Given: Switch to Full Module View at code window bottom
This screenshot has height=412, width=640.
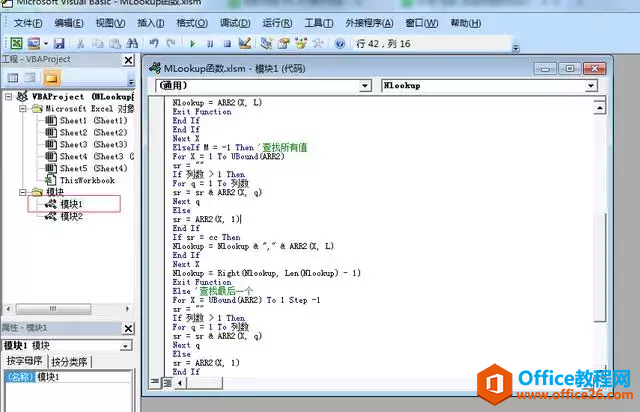Looking at the screenshot, I should (x=167, y=383).
